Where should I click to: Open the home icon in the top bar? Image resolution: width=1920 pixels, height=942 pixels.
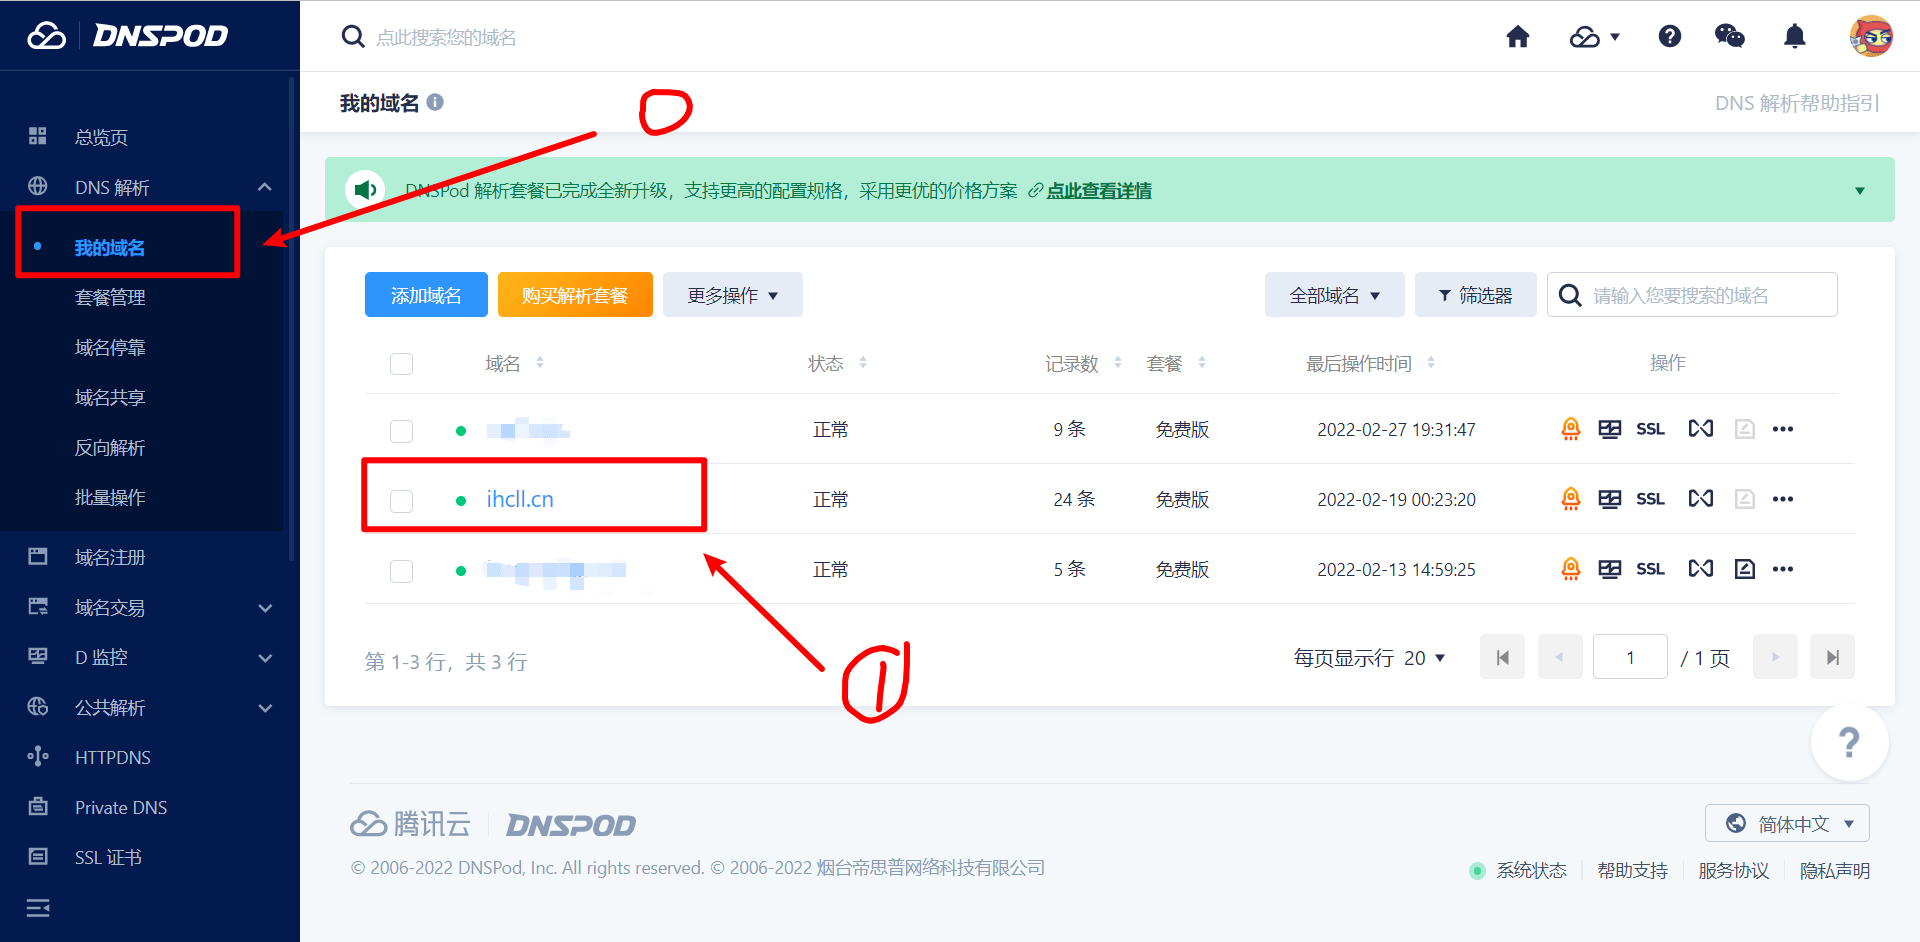click(1518, 36)
